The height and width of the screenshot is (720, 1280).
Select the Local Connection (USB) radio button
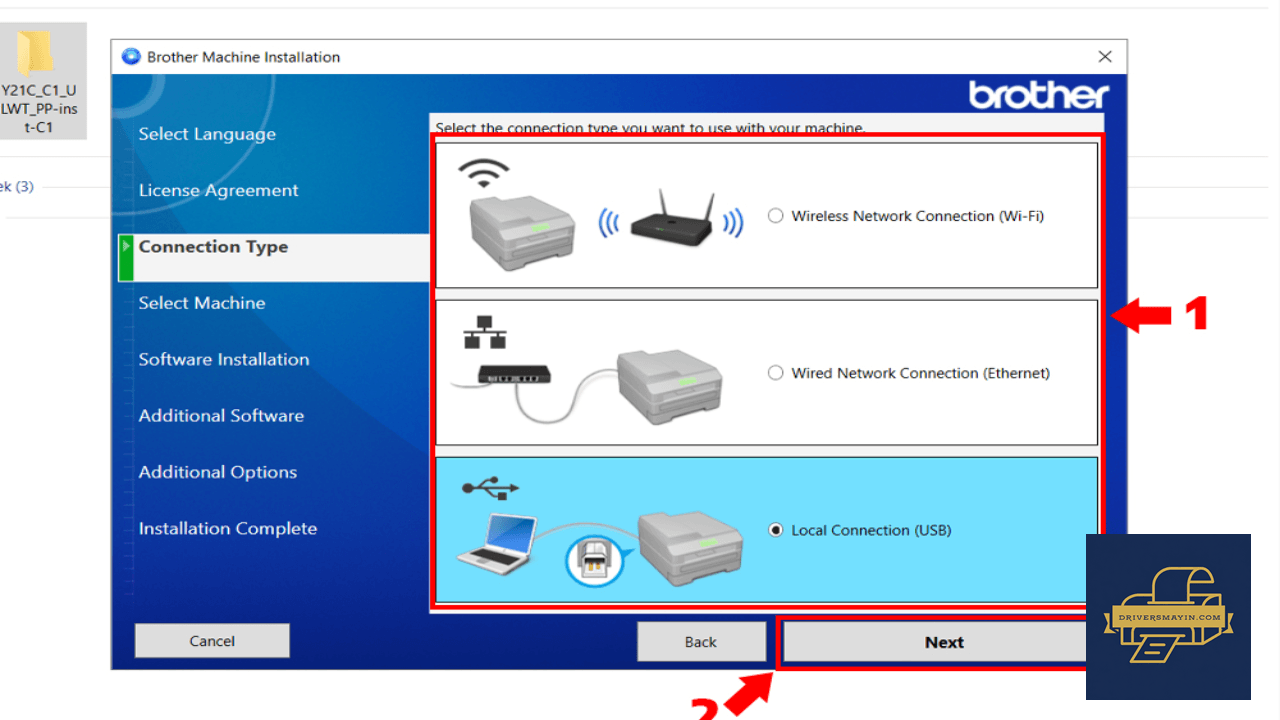[x=776, y=530]
